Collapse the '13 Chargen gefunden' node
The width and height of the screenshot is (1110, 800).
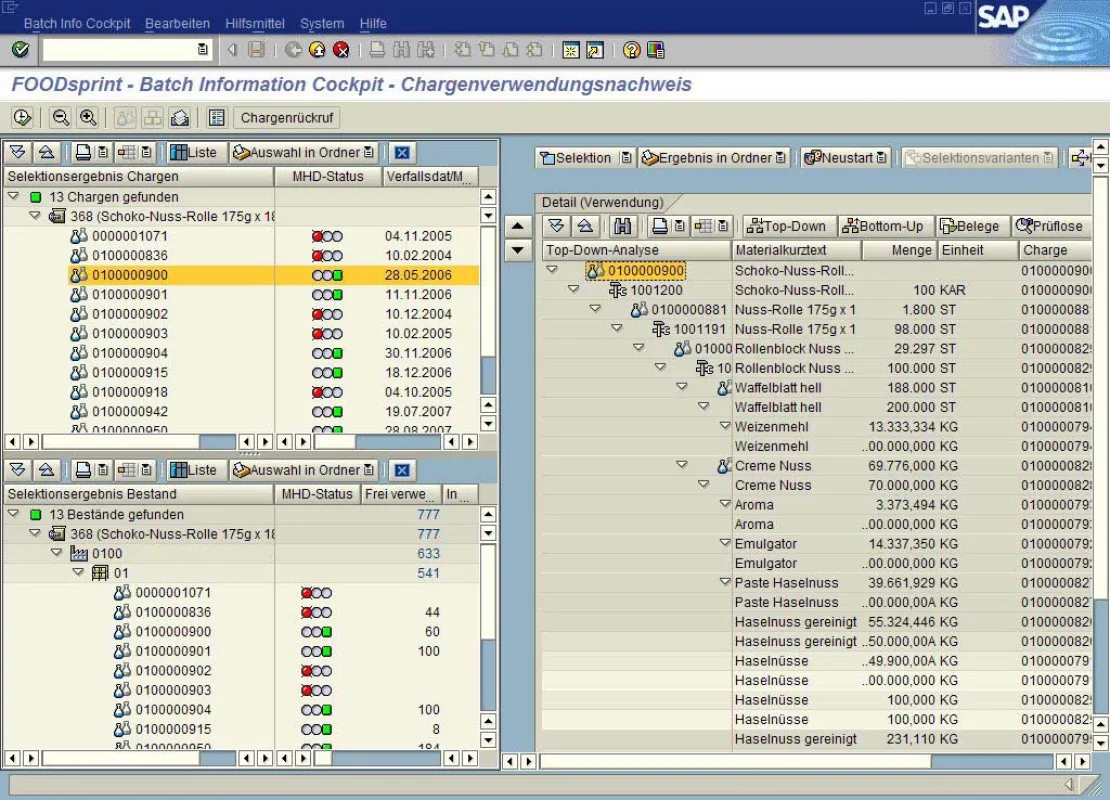point(13,196)
